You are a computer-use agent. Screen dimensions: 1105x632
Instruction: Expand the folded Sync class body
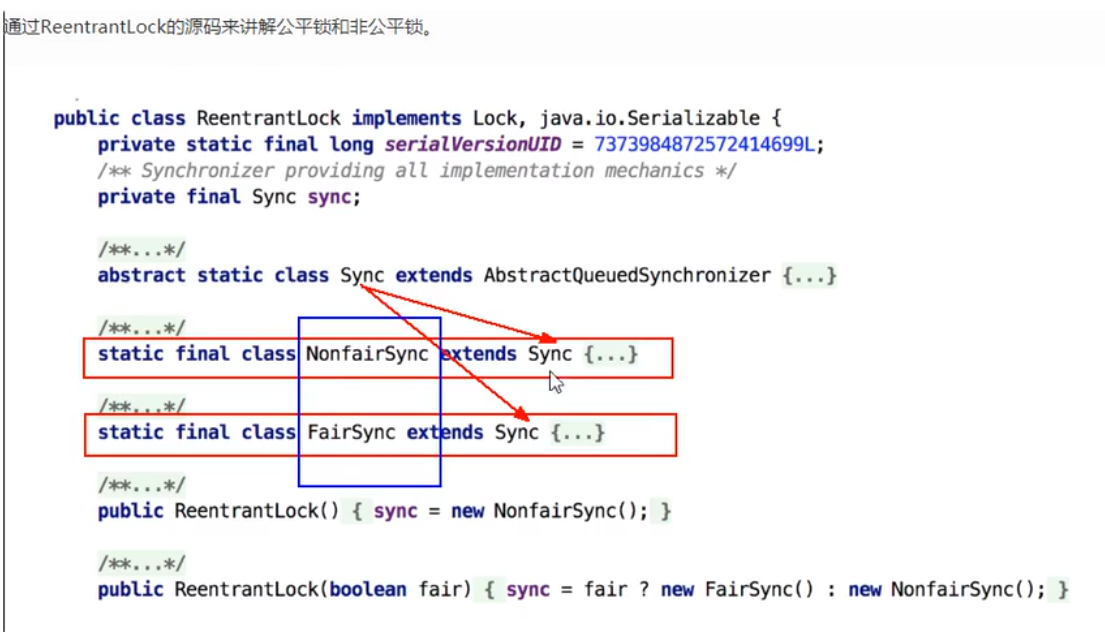[x=809, y=275]
